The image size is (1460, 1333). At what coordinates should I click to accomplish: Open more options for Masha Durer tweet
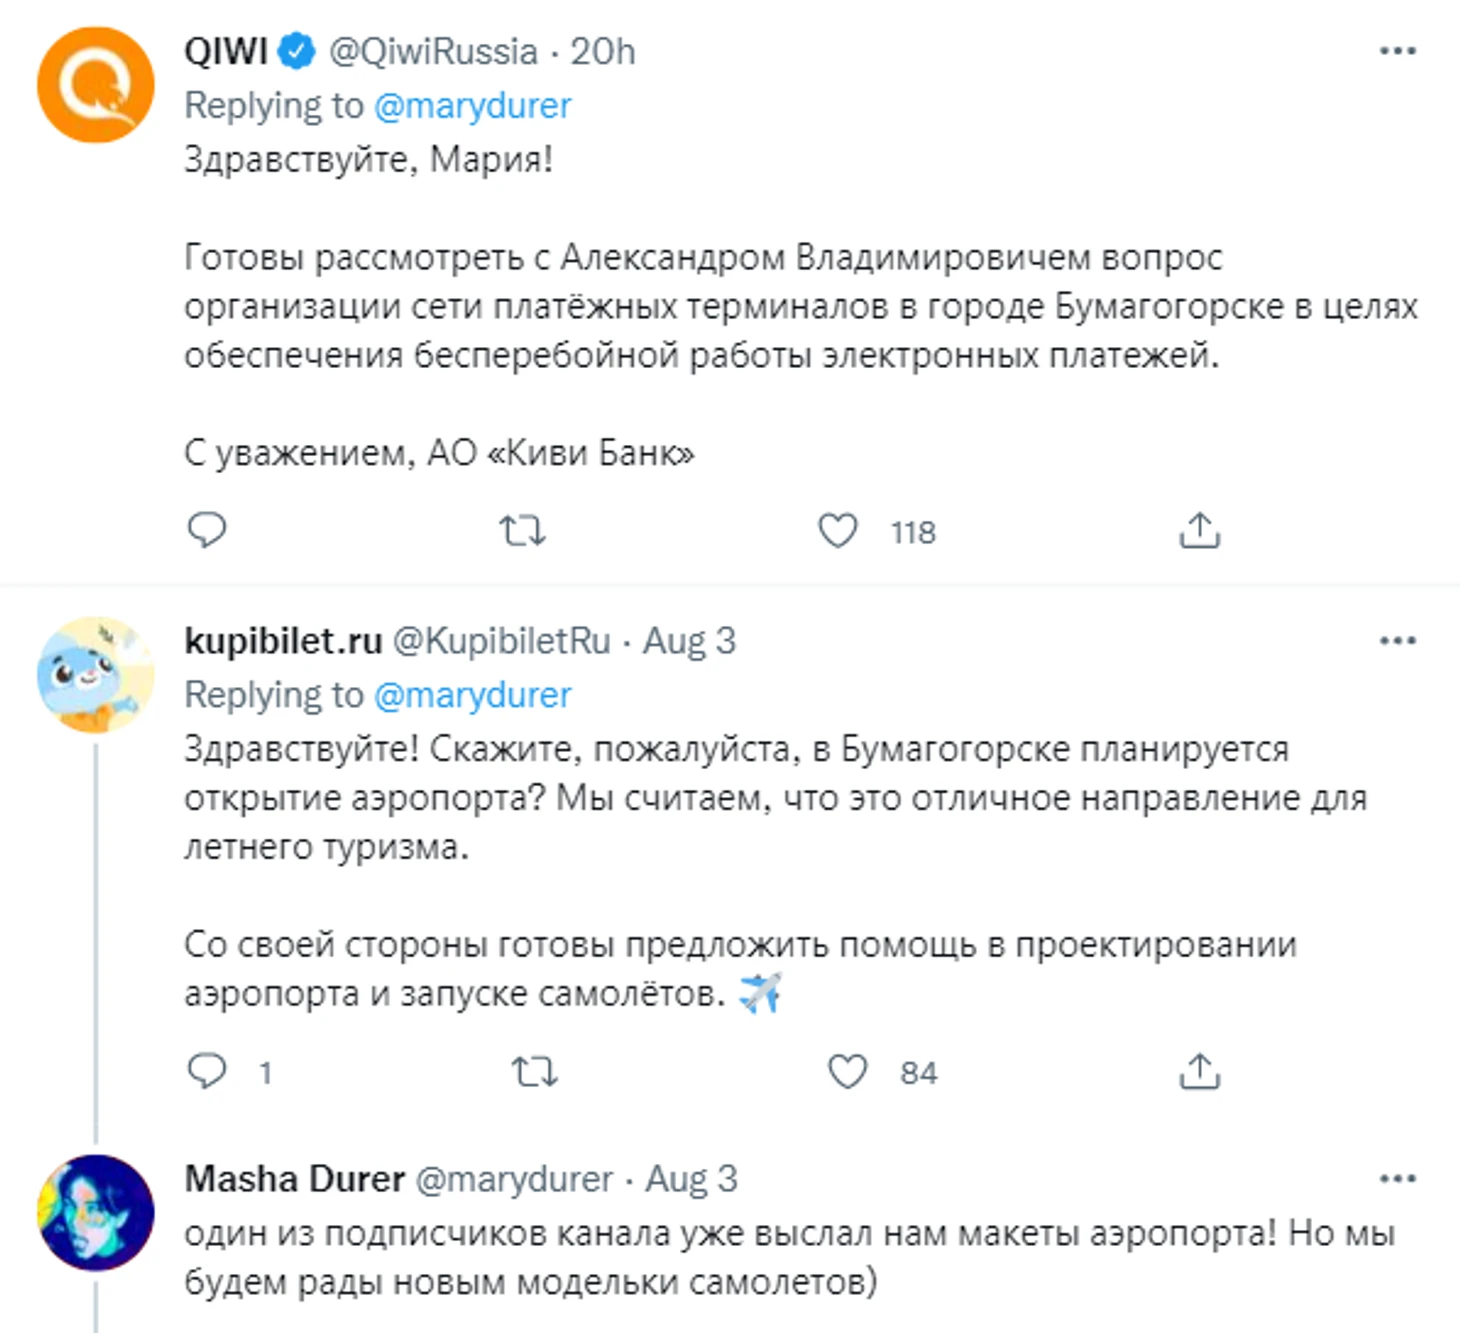[x=1397, y=1179]
